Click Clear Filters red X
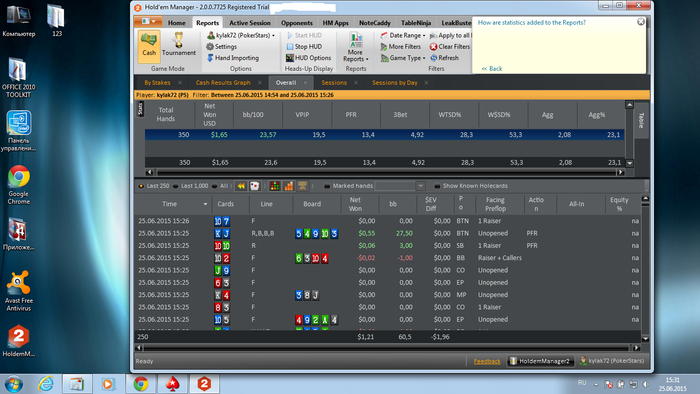Image resolution: width=700 pixels, height=394 pixels. click(433, 46)
